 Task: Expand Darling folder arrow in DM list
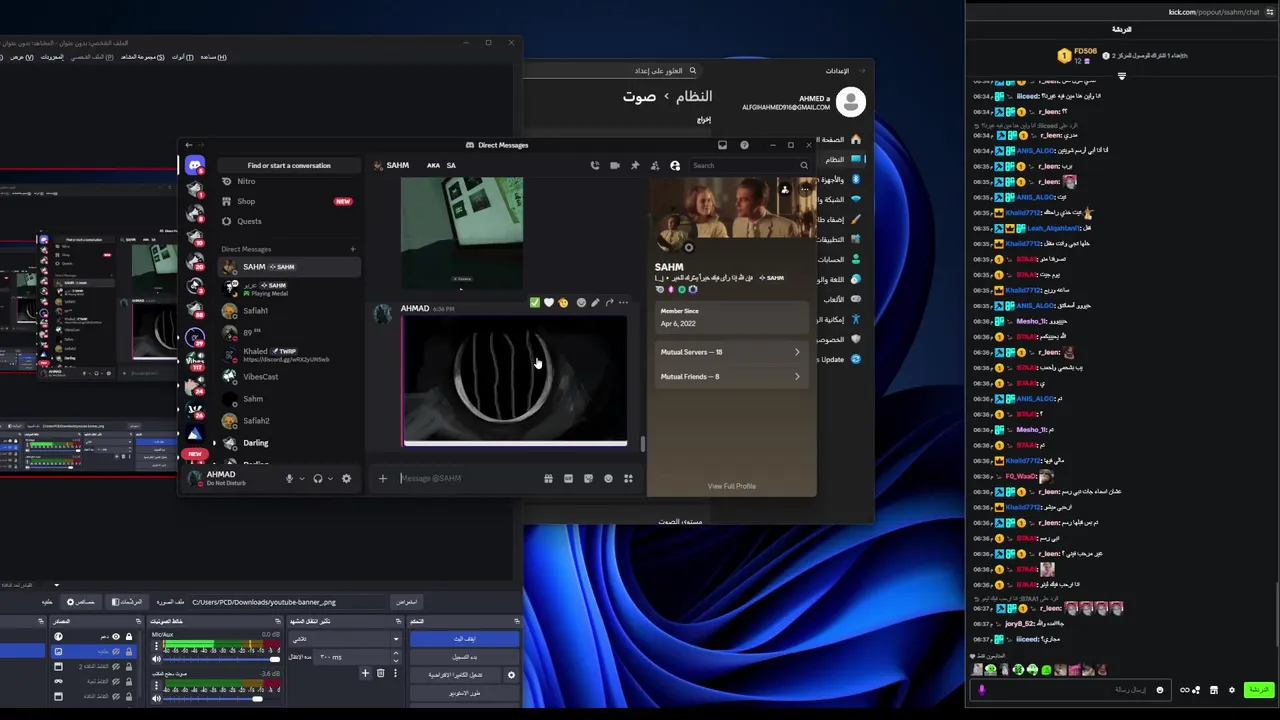212,443
